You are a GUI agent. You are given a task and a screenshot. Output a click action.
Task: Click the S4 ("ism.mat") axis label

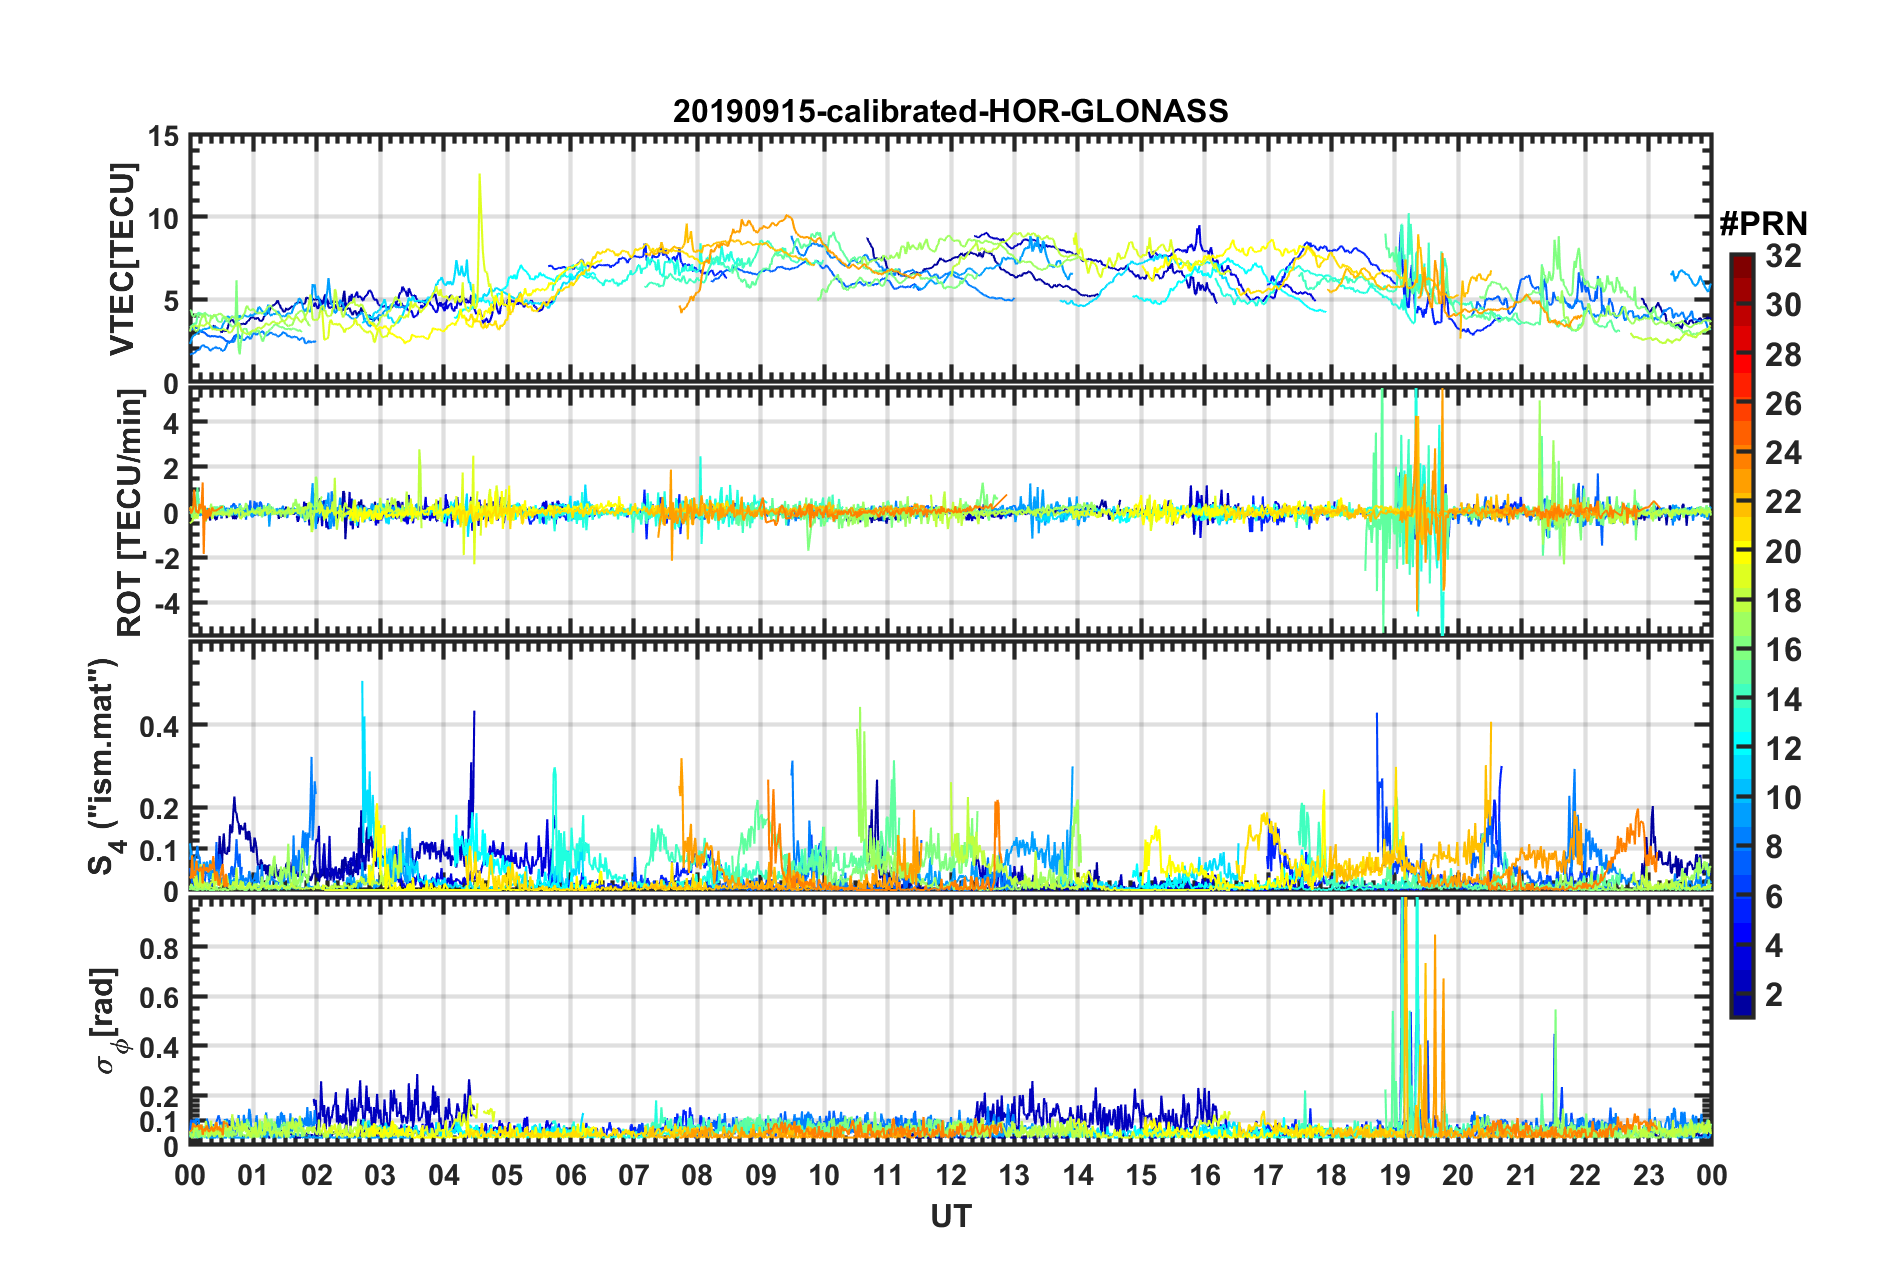click(104, 766)
